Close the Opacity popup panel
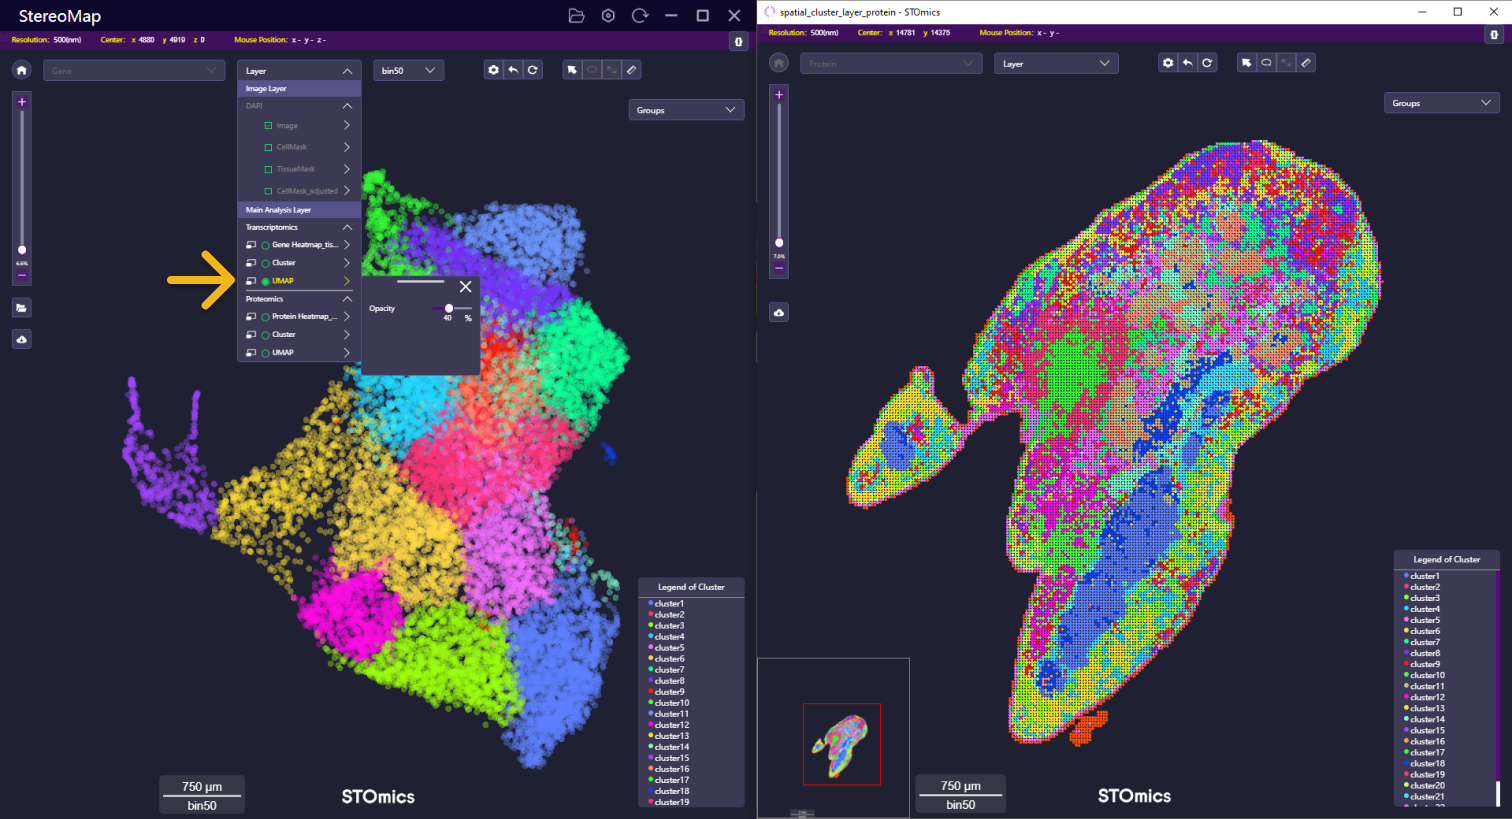1512x819 pixels. tap(465, 287)
